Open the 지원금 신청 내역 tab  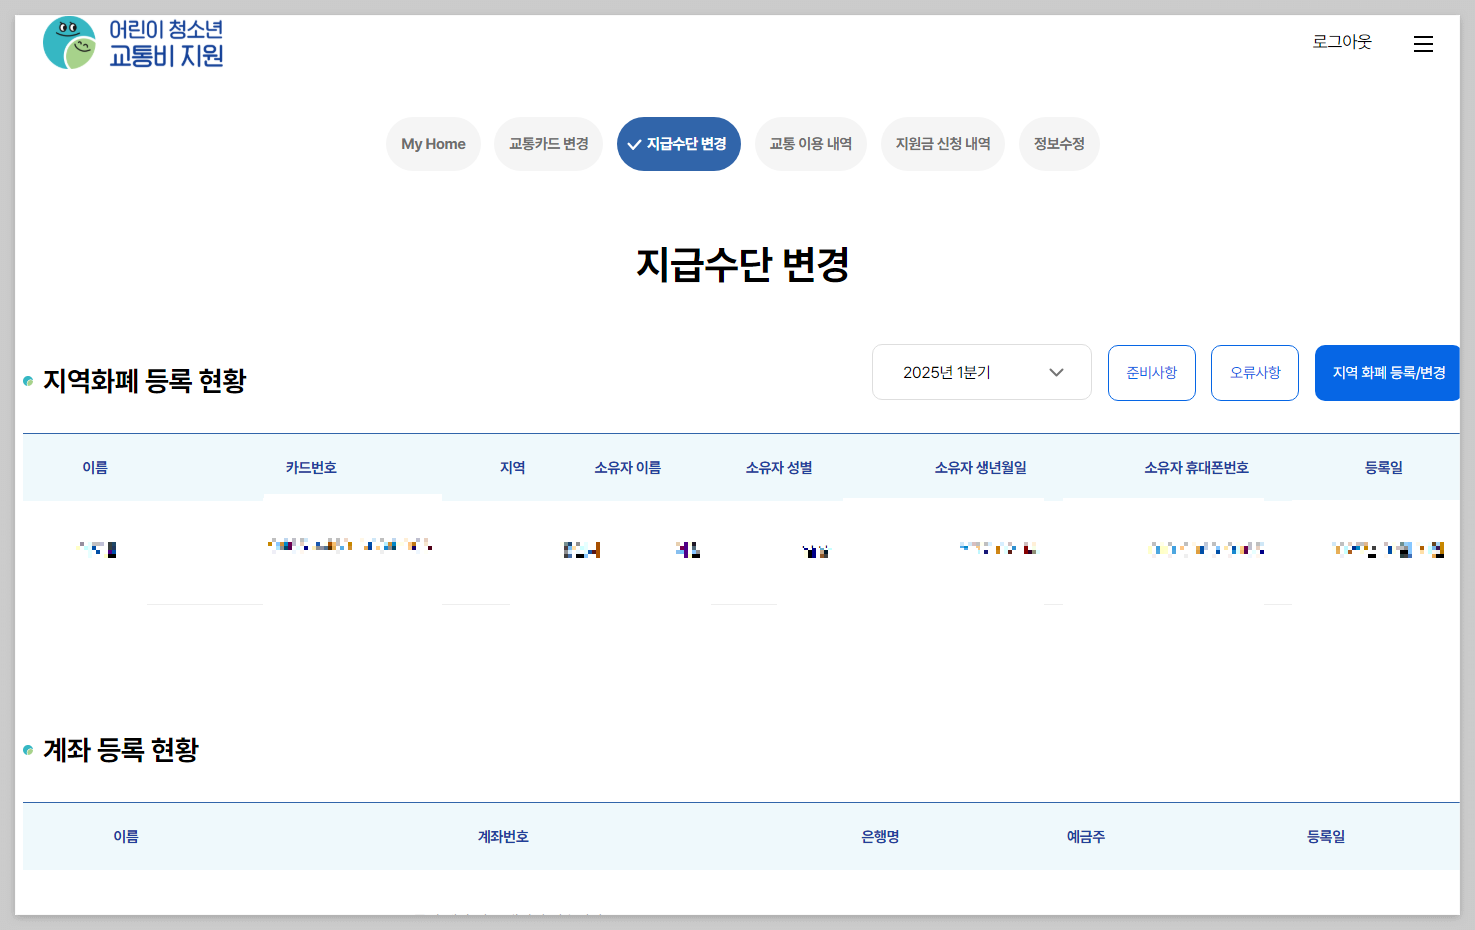pos(943,144)
